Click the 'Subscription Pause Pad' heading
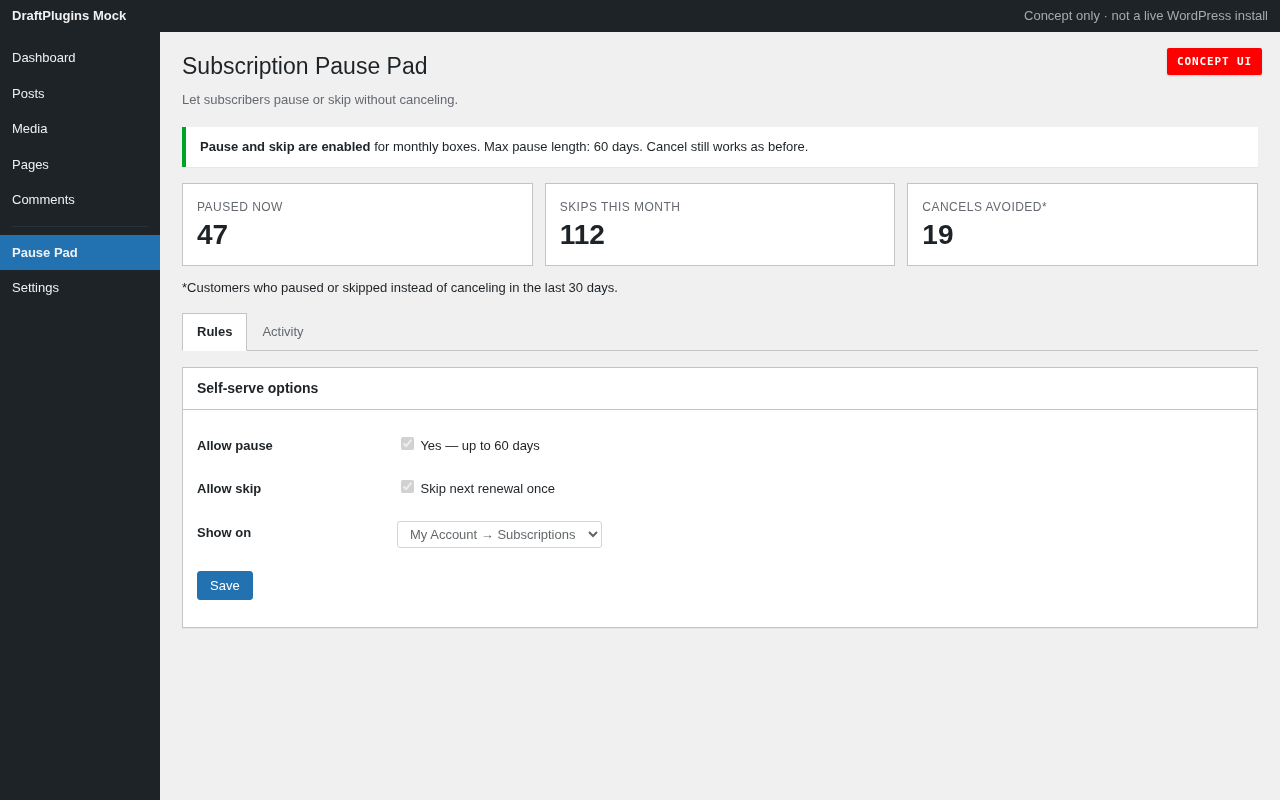 click(x=305, y=67)
